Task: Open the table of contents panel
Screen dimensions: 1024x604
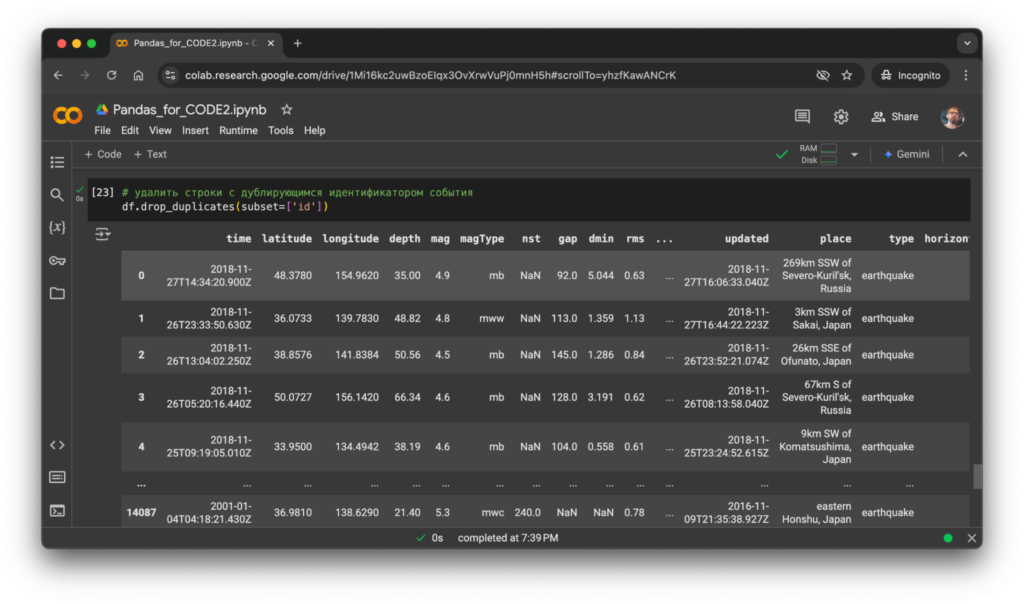Action: tap(57, 163)
